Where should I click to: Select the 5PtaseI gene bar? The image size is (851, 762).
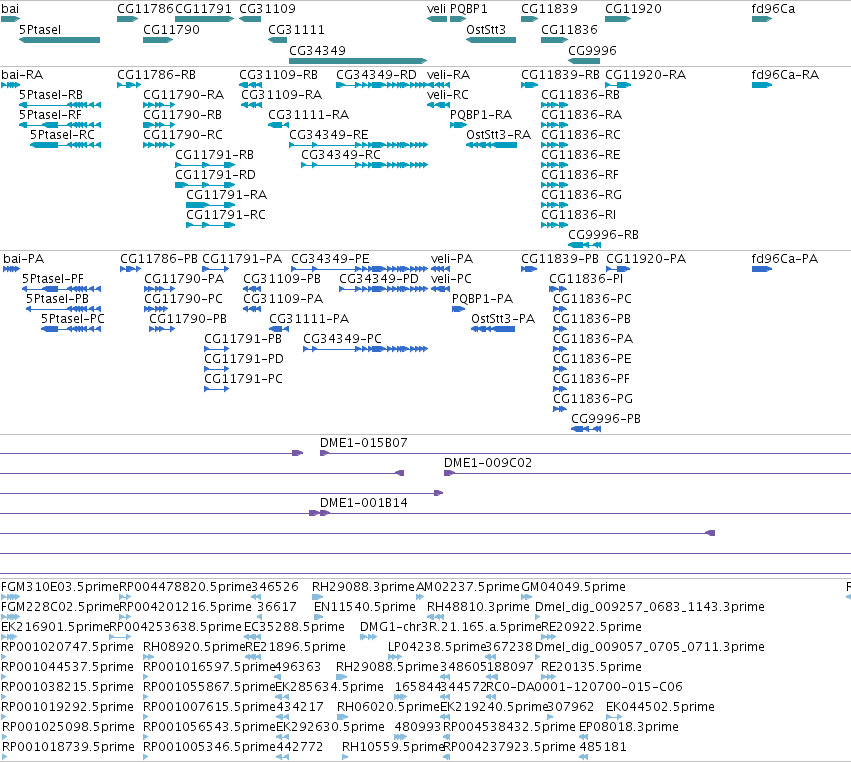coord(60,40)
